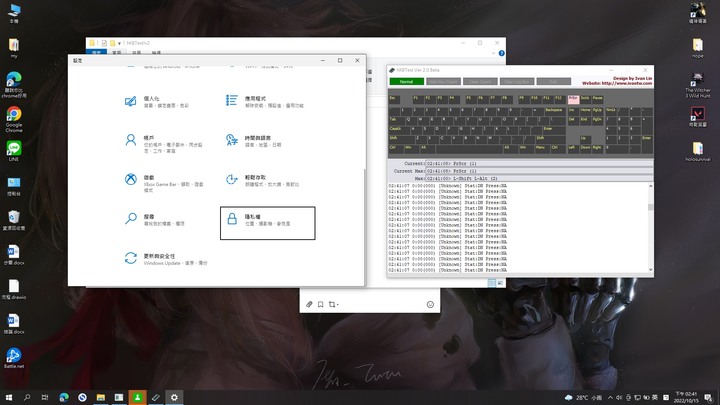The height and width of the screenshot is (405, 720).
Task: Open the Recycle Bin desktop icon
Action: pyautogui.click(x=14, y=219)
